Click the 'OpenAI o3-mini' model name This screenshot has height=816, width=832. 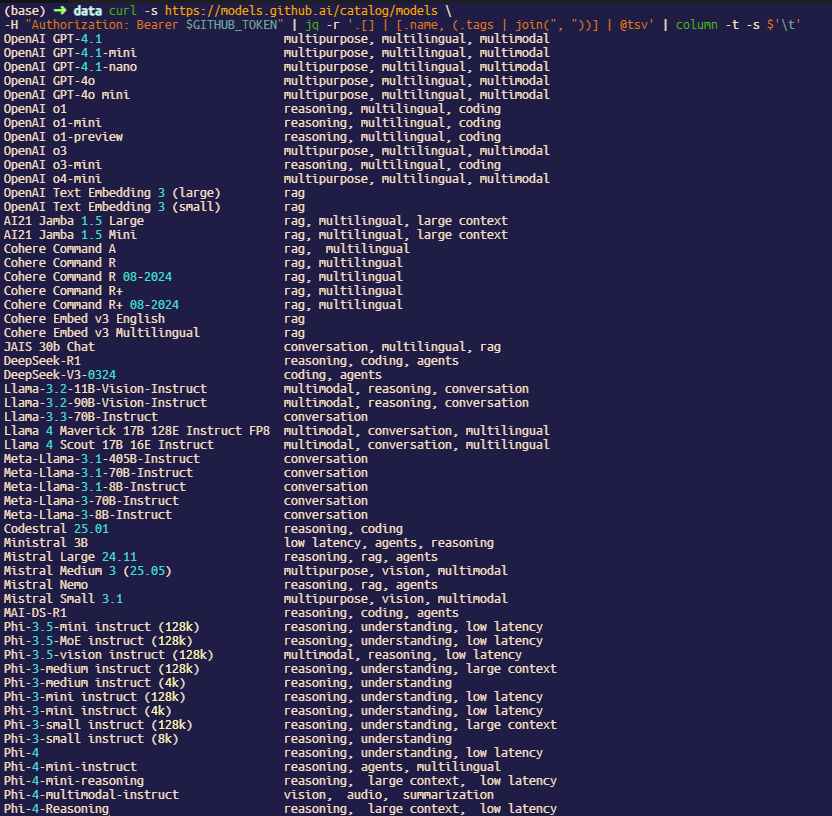[53, 165]
